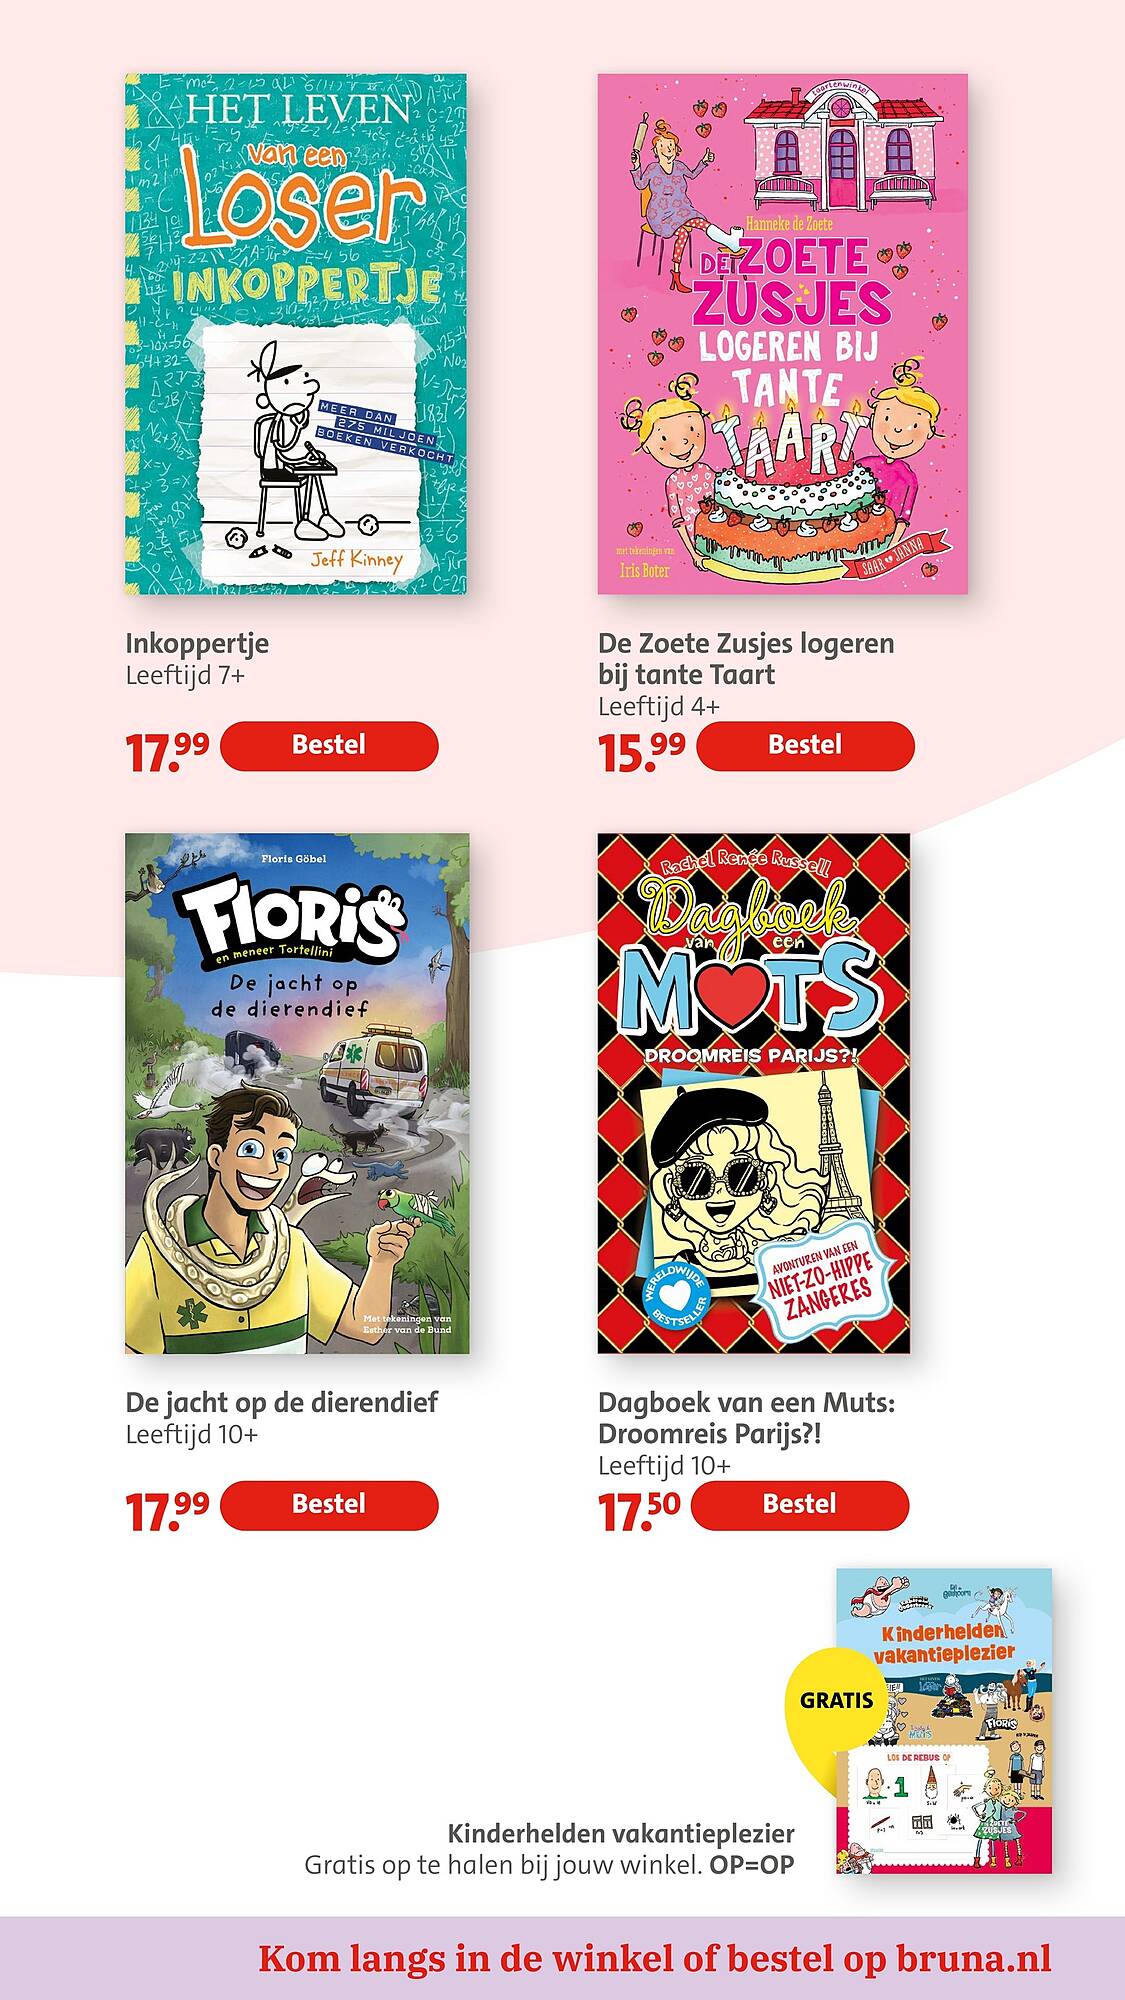Order the Inkoppertje book via Bestel

[329, 746]
